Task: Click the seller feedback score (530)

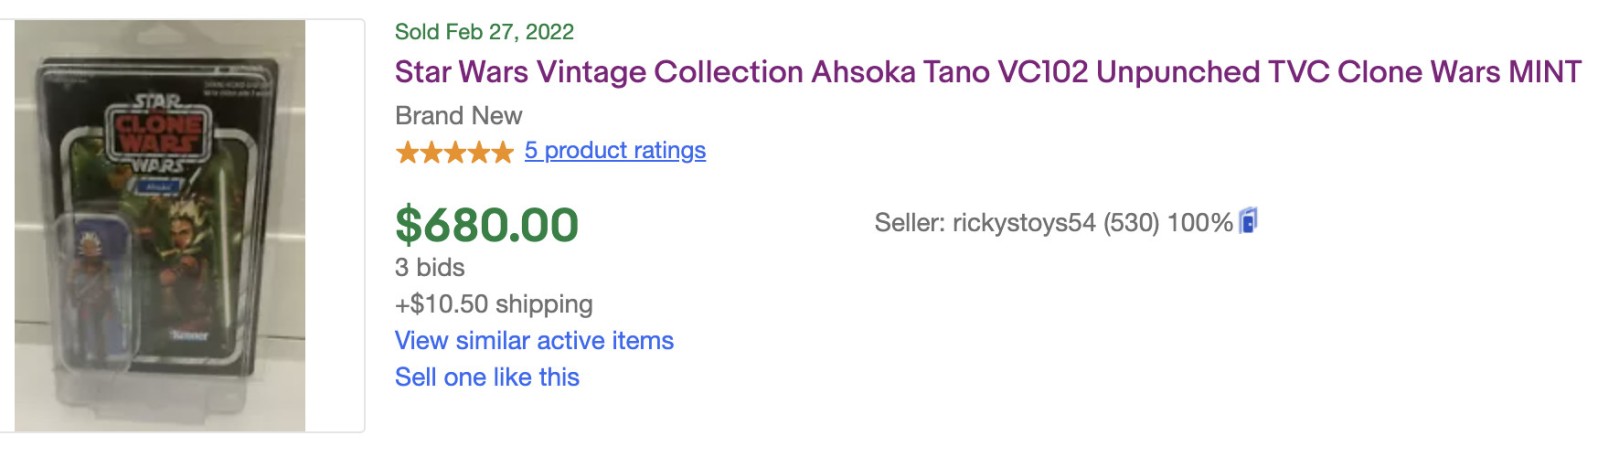Action: coord(1131,223)
